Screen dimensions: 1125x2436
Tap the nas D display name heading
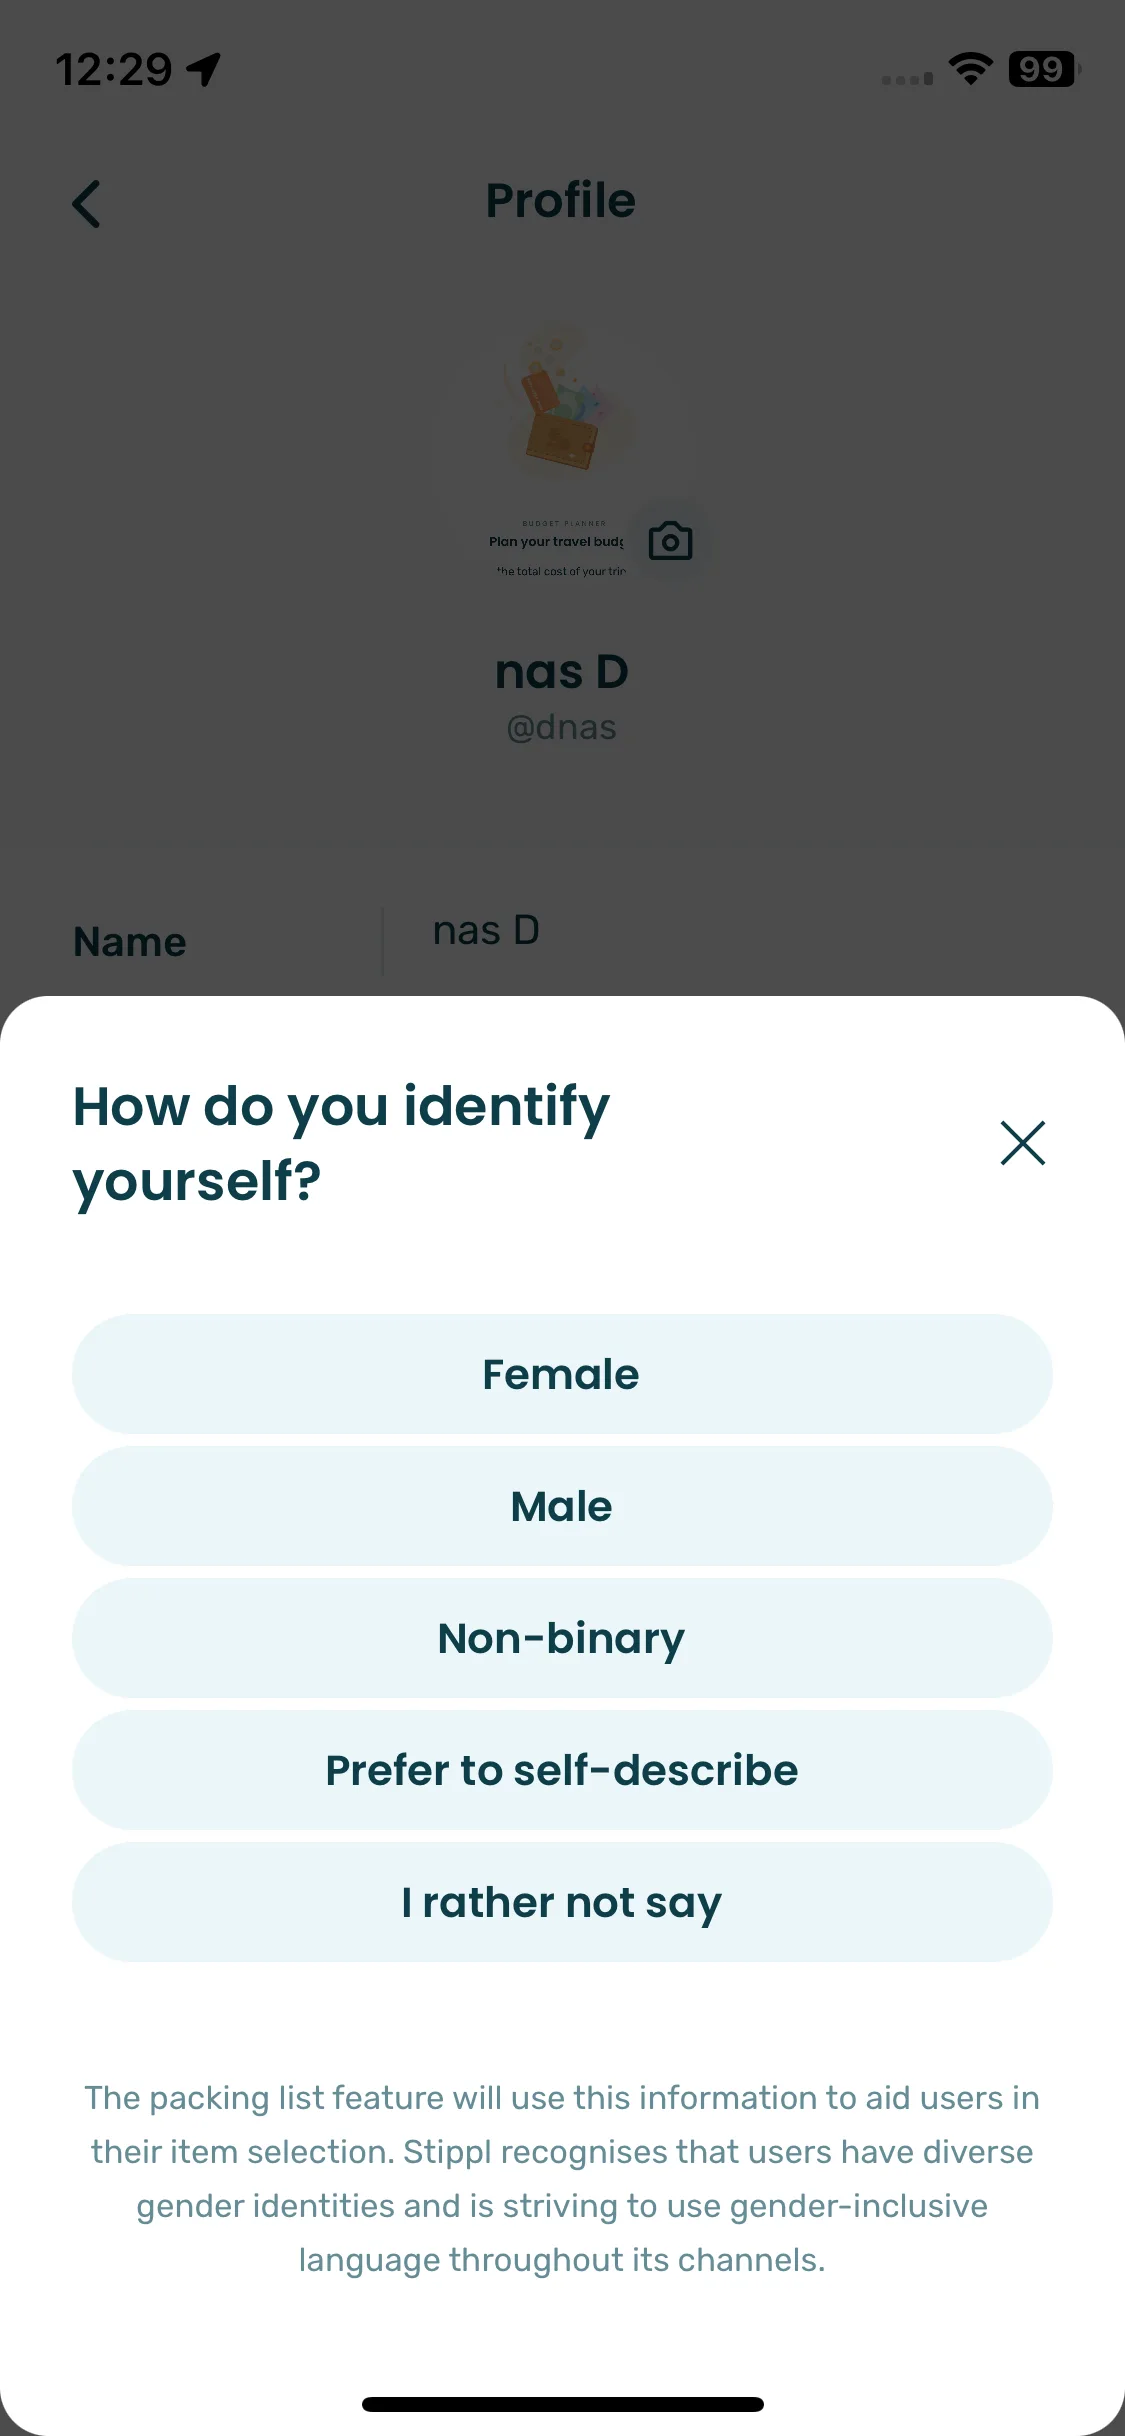click(562, 671)
